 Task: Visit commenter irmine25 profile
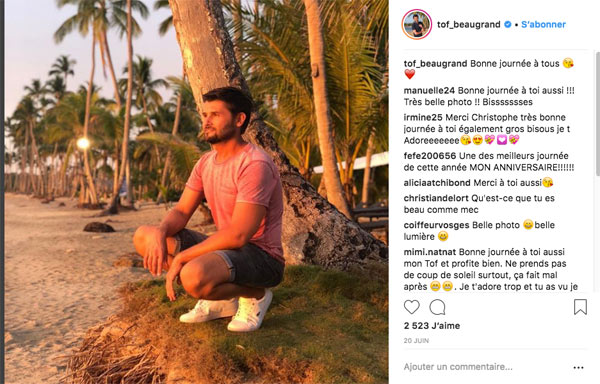(423, 117)
